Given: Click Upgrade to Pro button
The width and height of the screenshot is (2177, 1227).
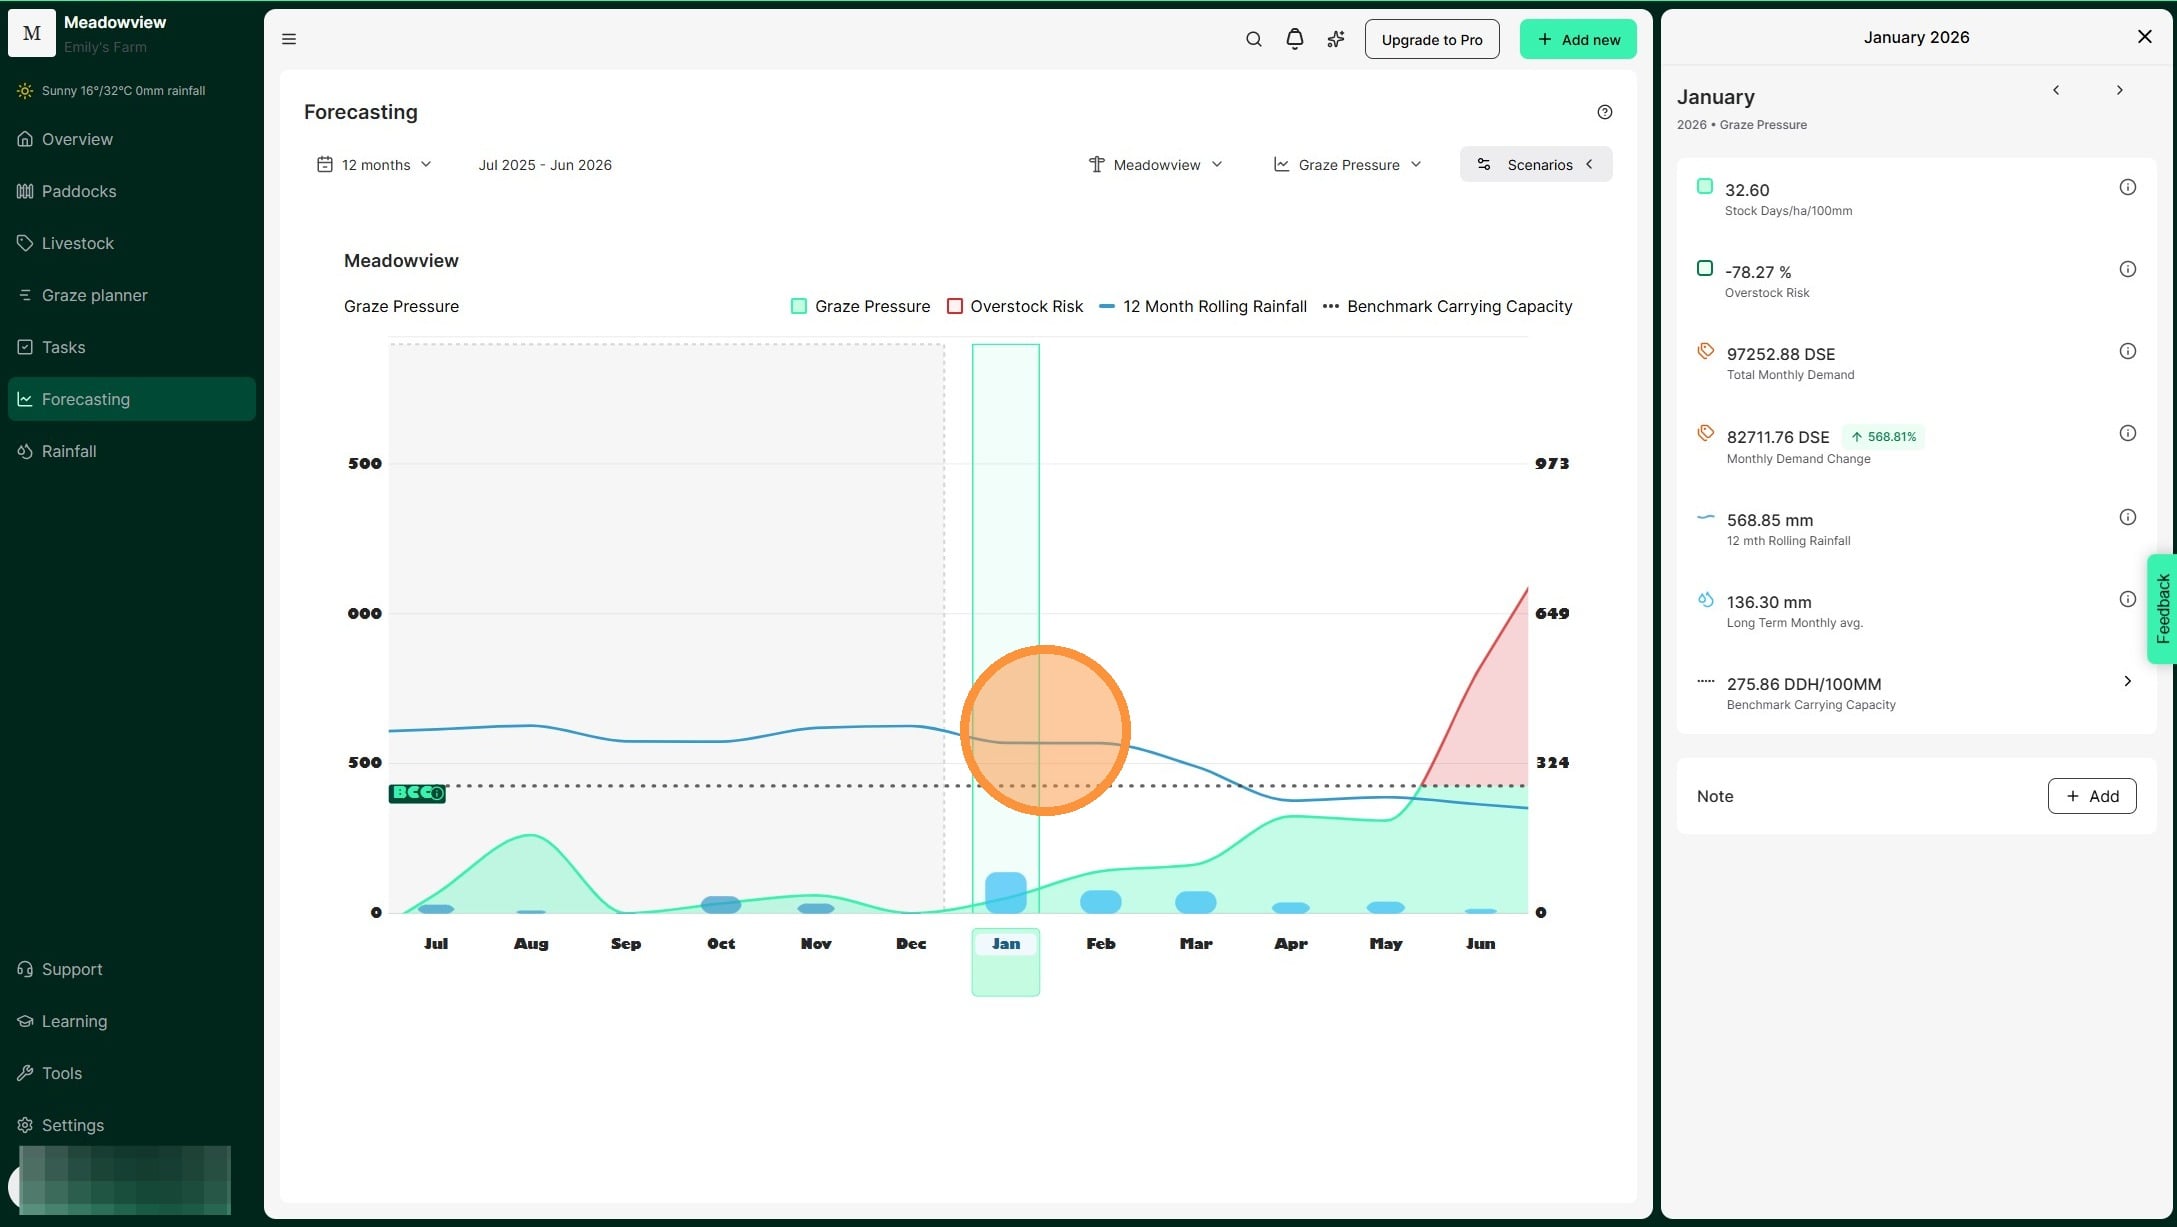Looking at the screenshot, I should 1431,39.
